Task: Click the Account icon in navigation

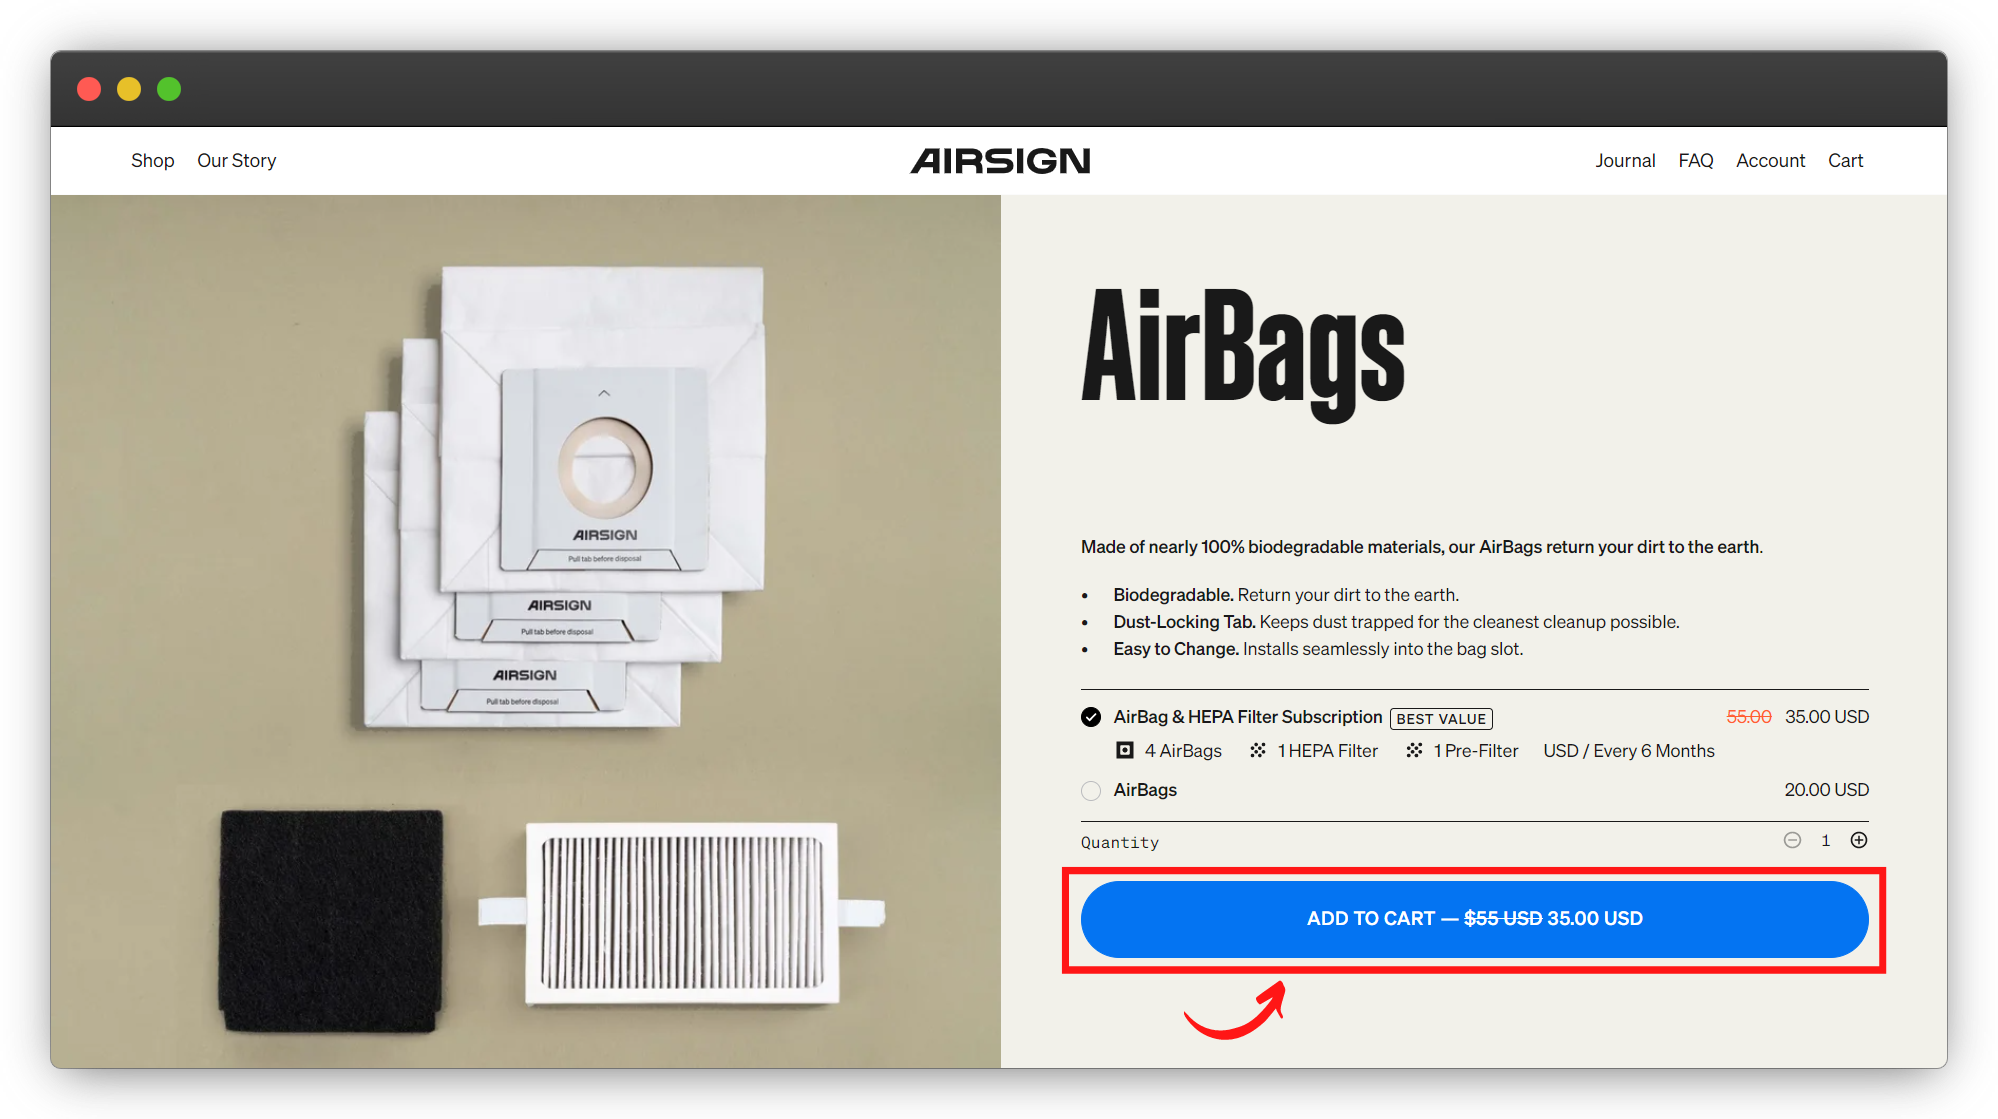Action: click(1772, 161)
